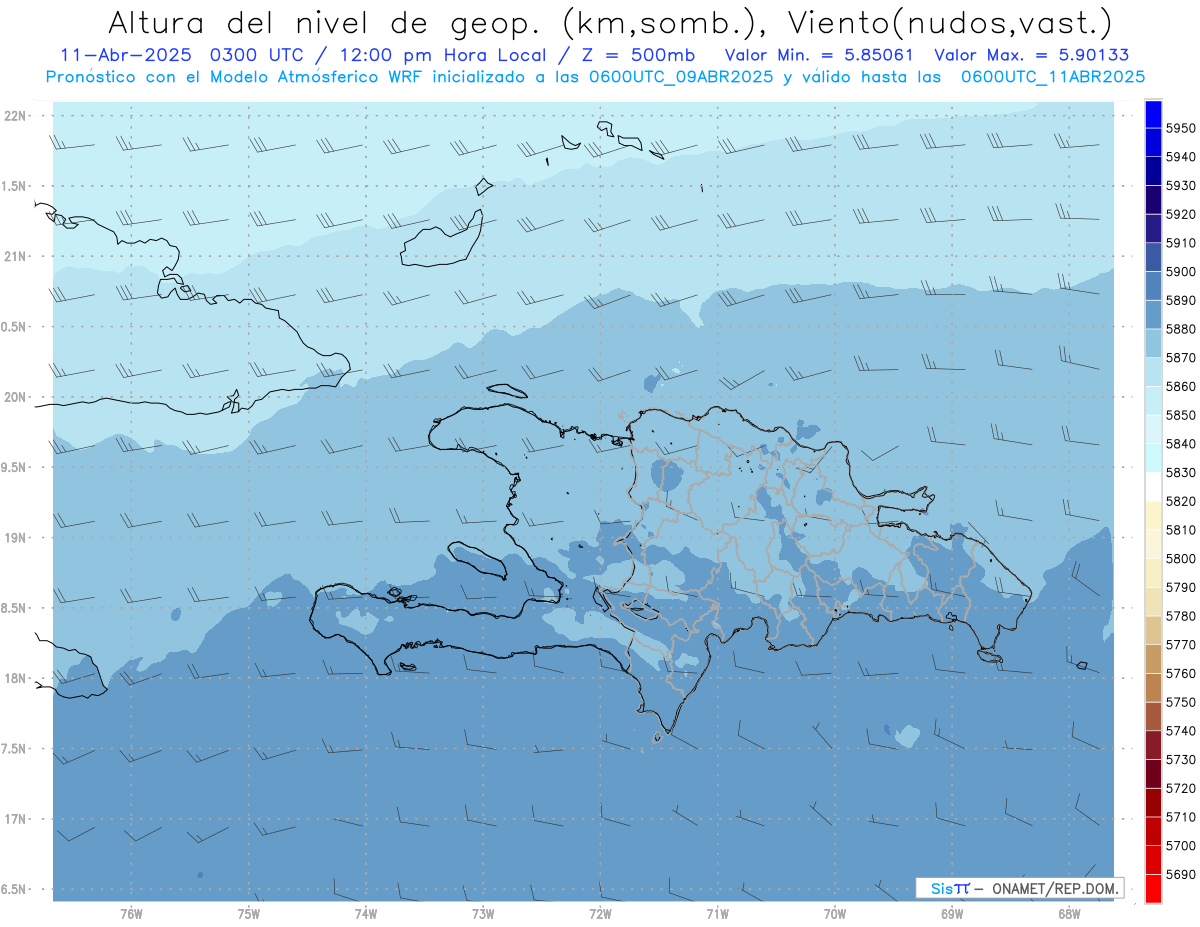The height and width of the screenshot is (927, 1200).
Task: Click the '5850' colorbar label
Action: 1181,415
